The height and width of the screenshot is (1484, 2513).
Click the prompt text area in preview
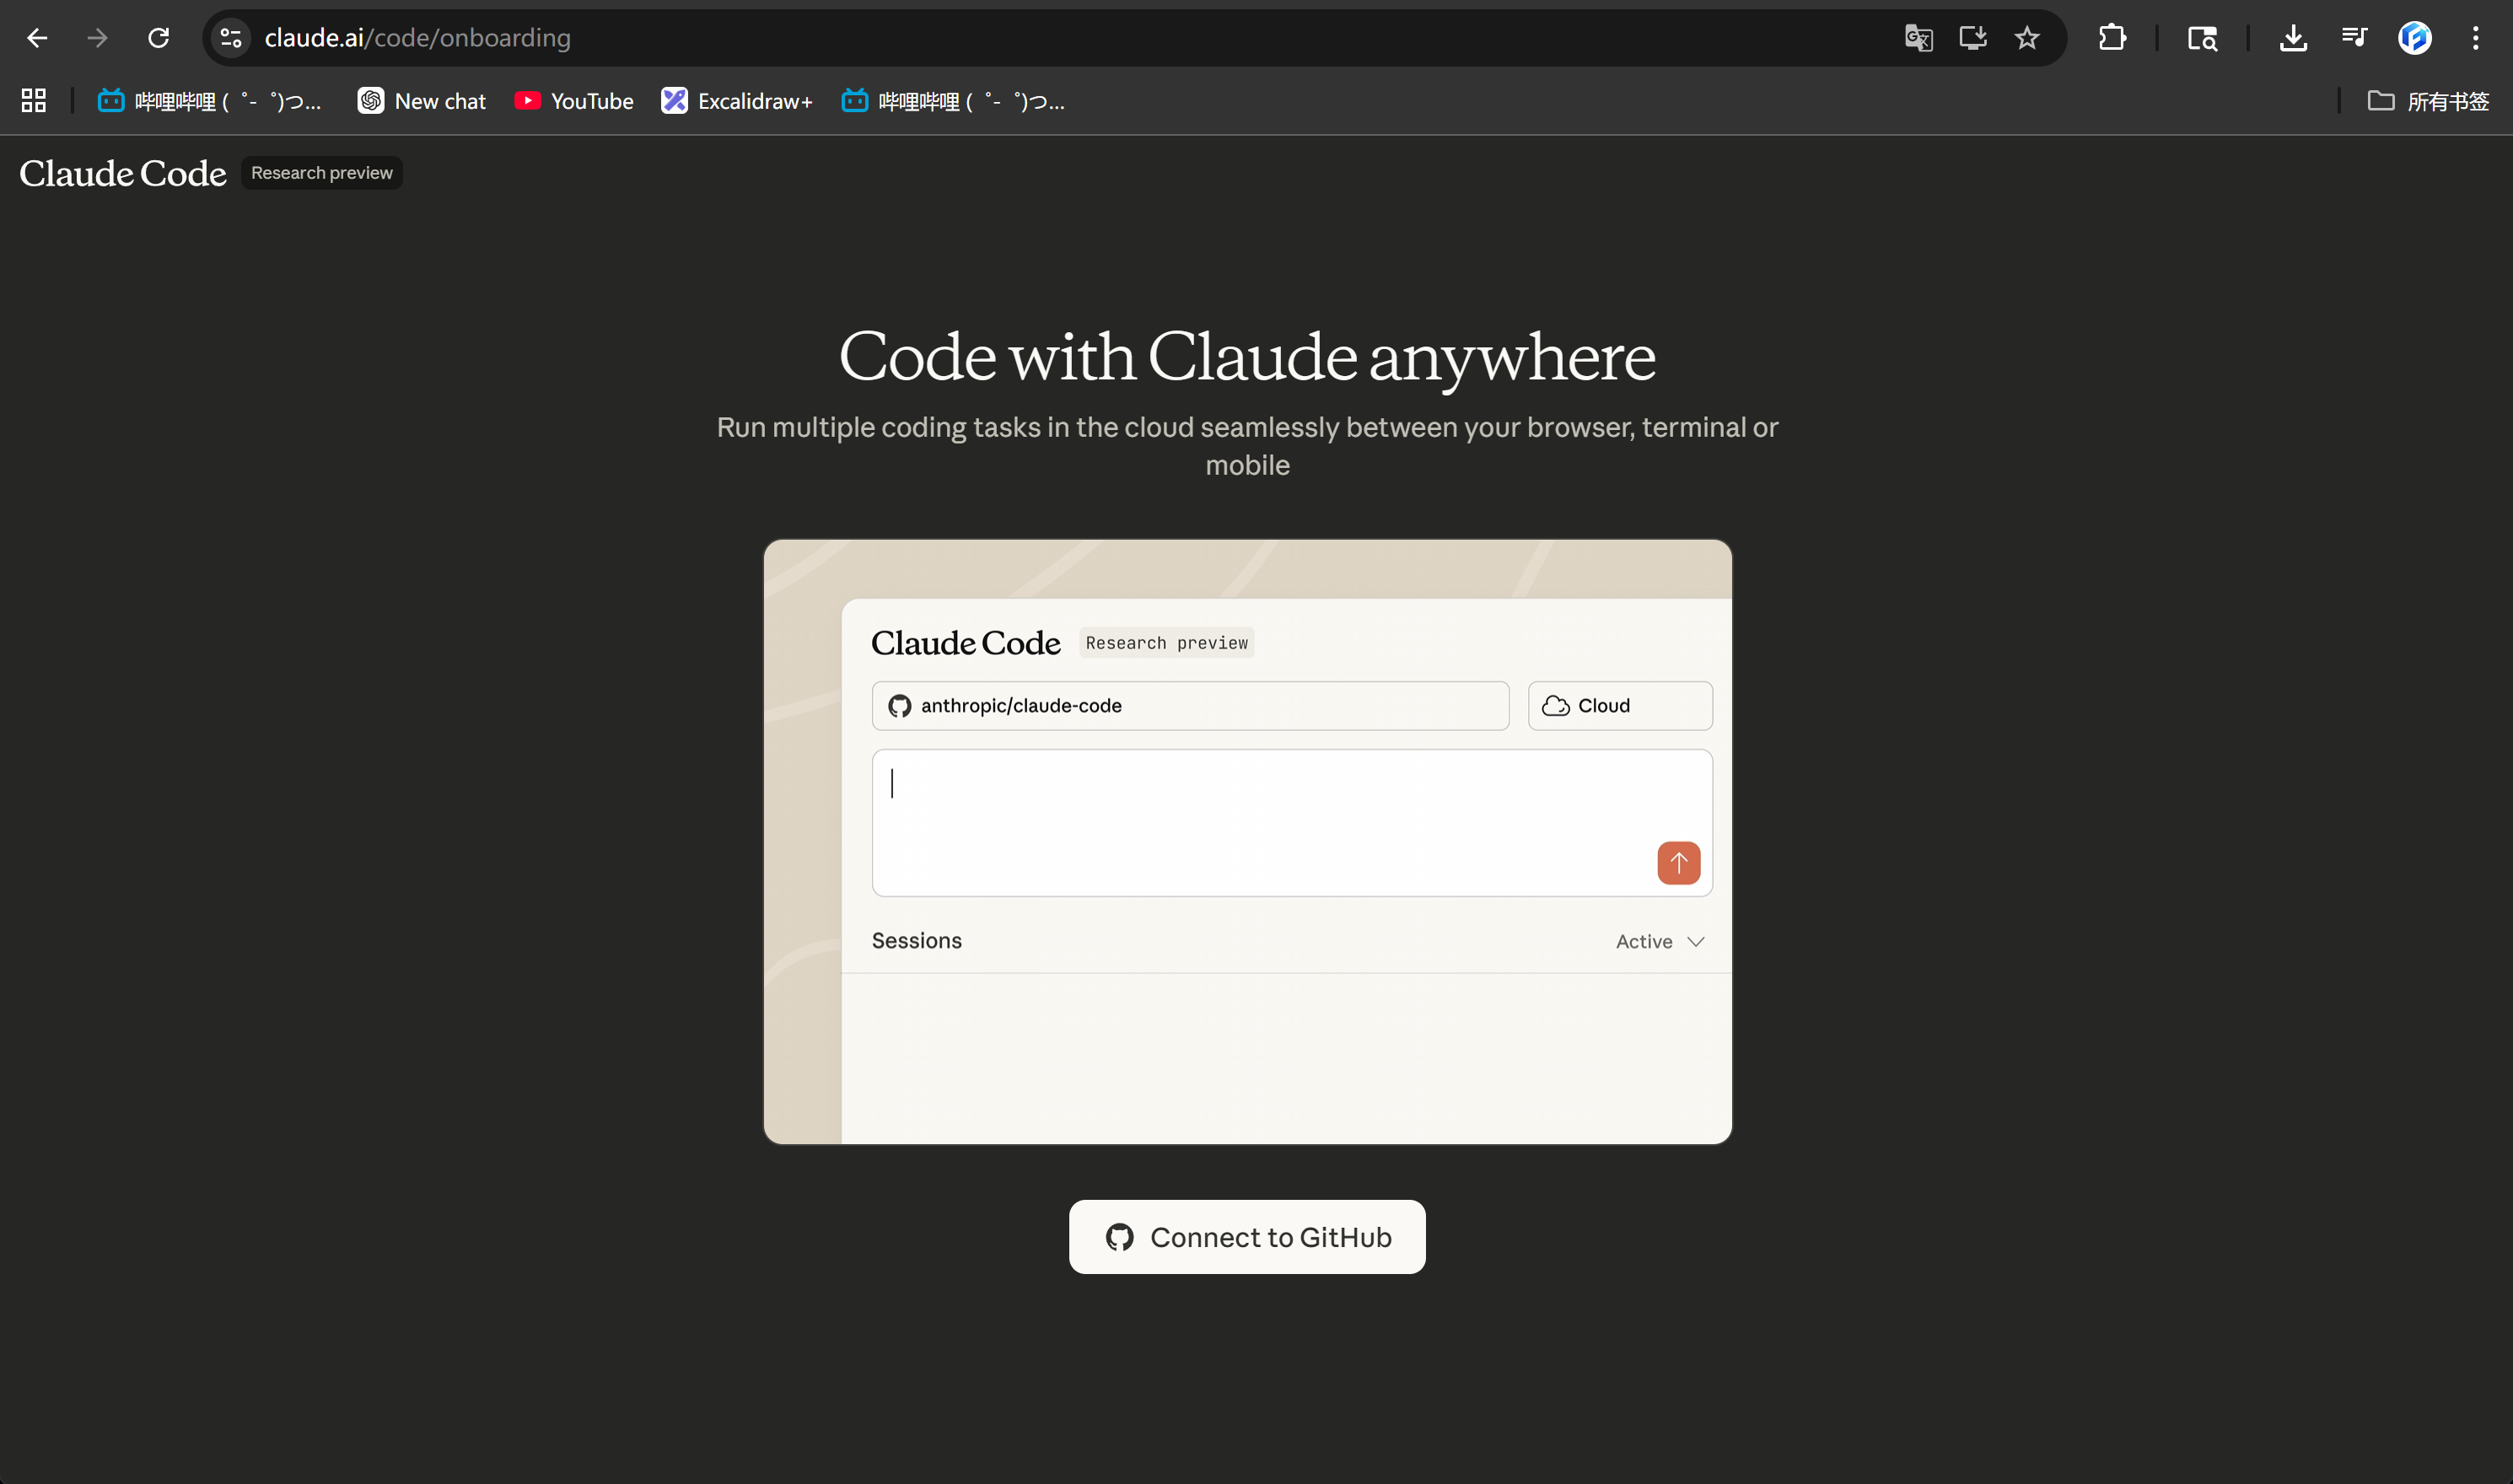coord(1292,822)
